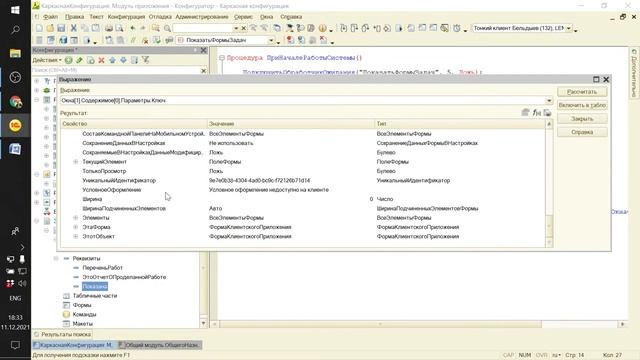Screen dimensions: 640x360
Task: Open 1C application from Windows taskbar
Action: pyautogui.click(x=15, y=125)
